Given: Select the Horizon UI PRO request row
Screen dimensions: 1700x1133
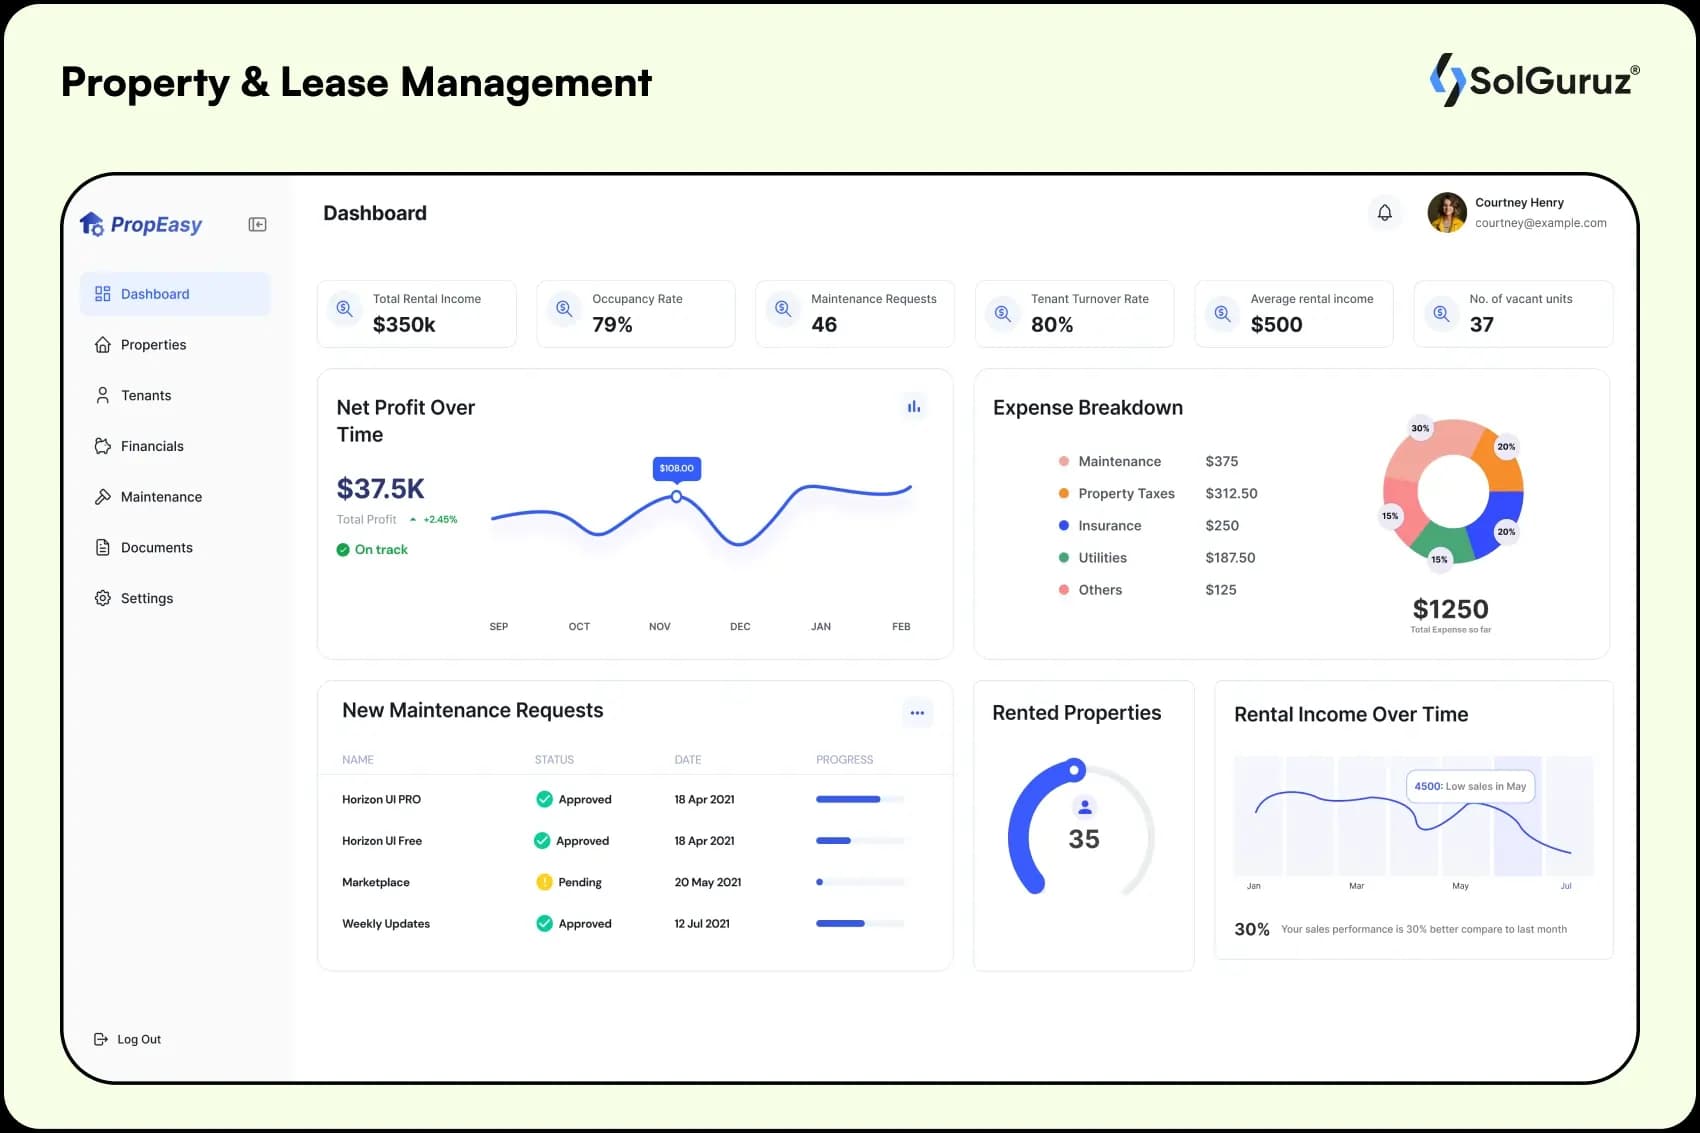Looking at the screenshot, I should coord(381,800).
